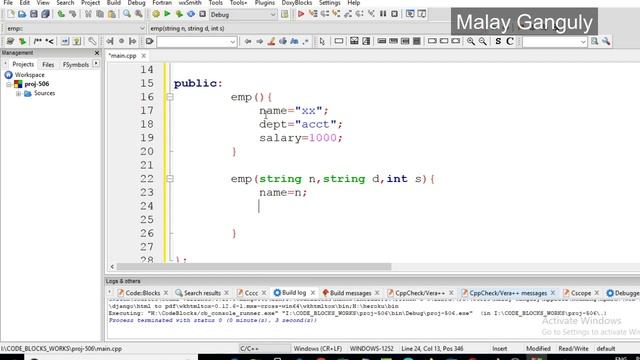Screen dimensions: 640x360
Task: Click the Build and Run icon
Action: [179, 14]
